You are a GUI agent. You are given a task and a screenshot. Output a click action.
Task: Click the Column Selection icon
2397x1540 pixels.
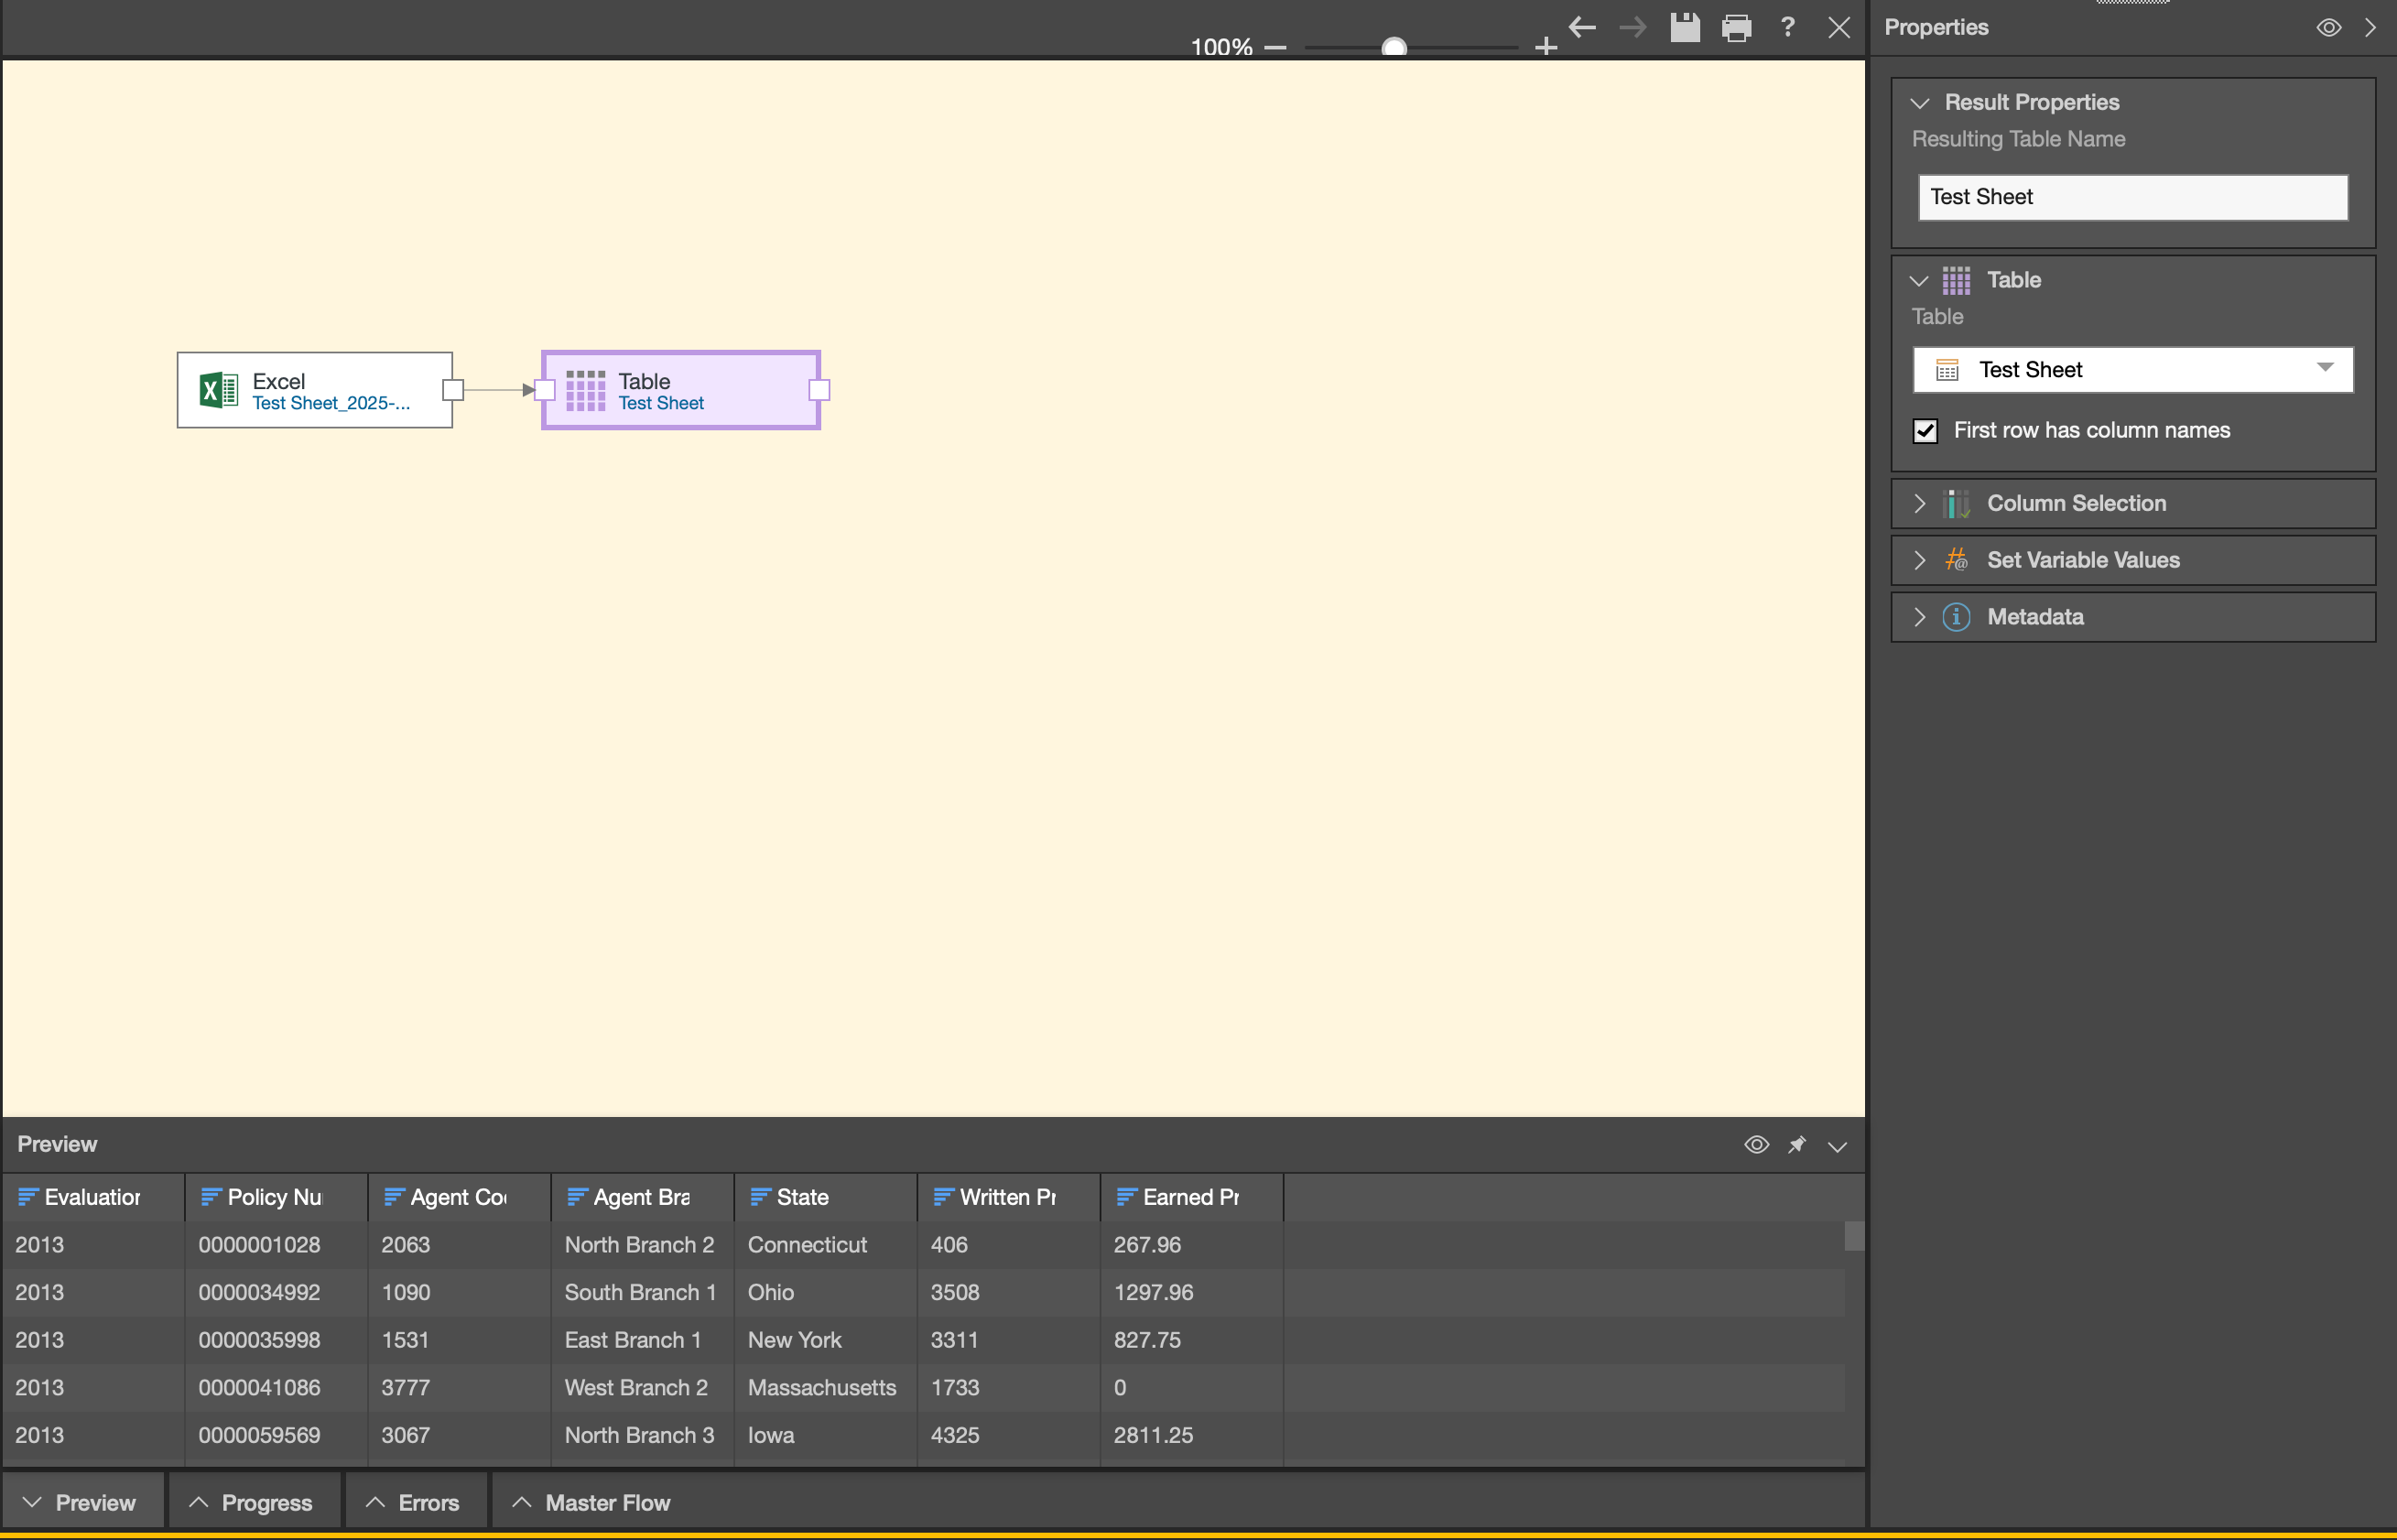click(1957, 504)
